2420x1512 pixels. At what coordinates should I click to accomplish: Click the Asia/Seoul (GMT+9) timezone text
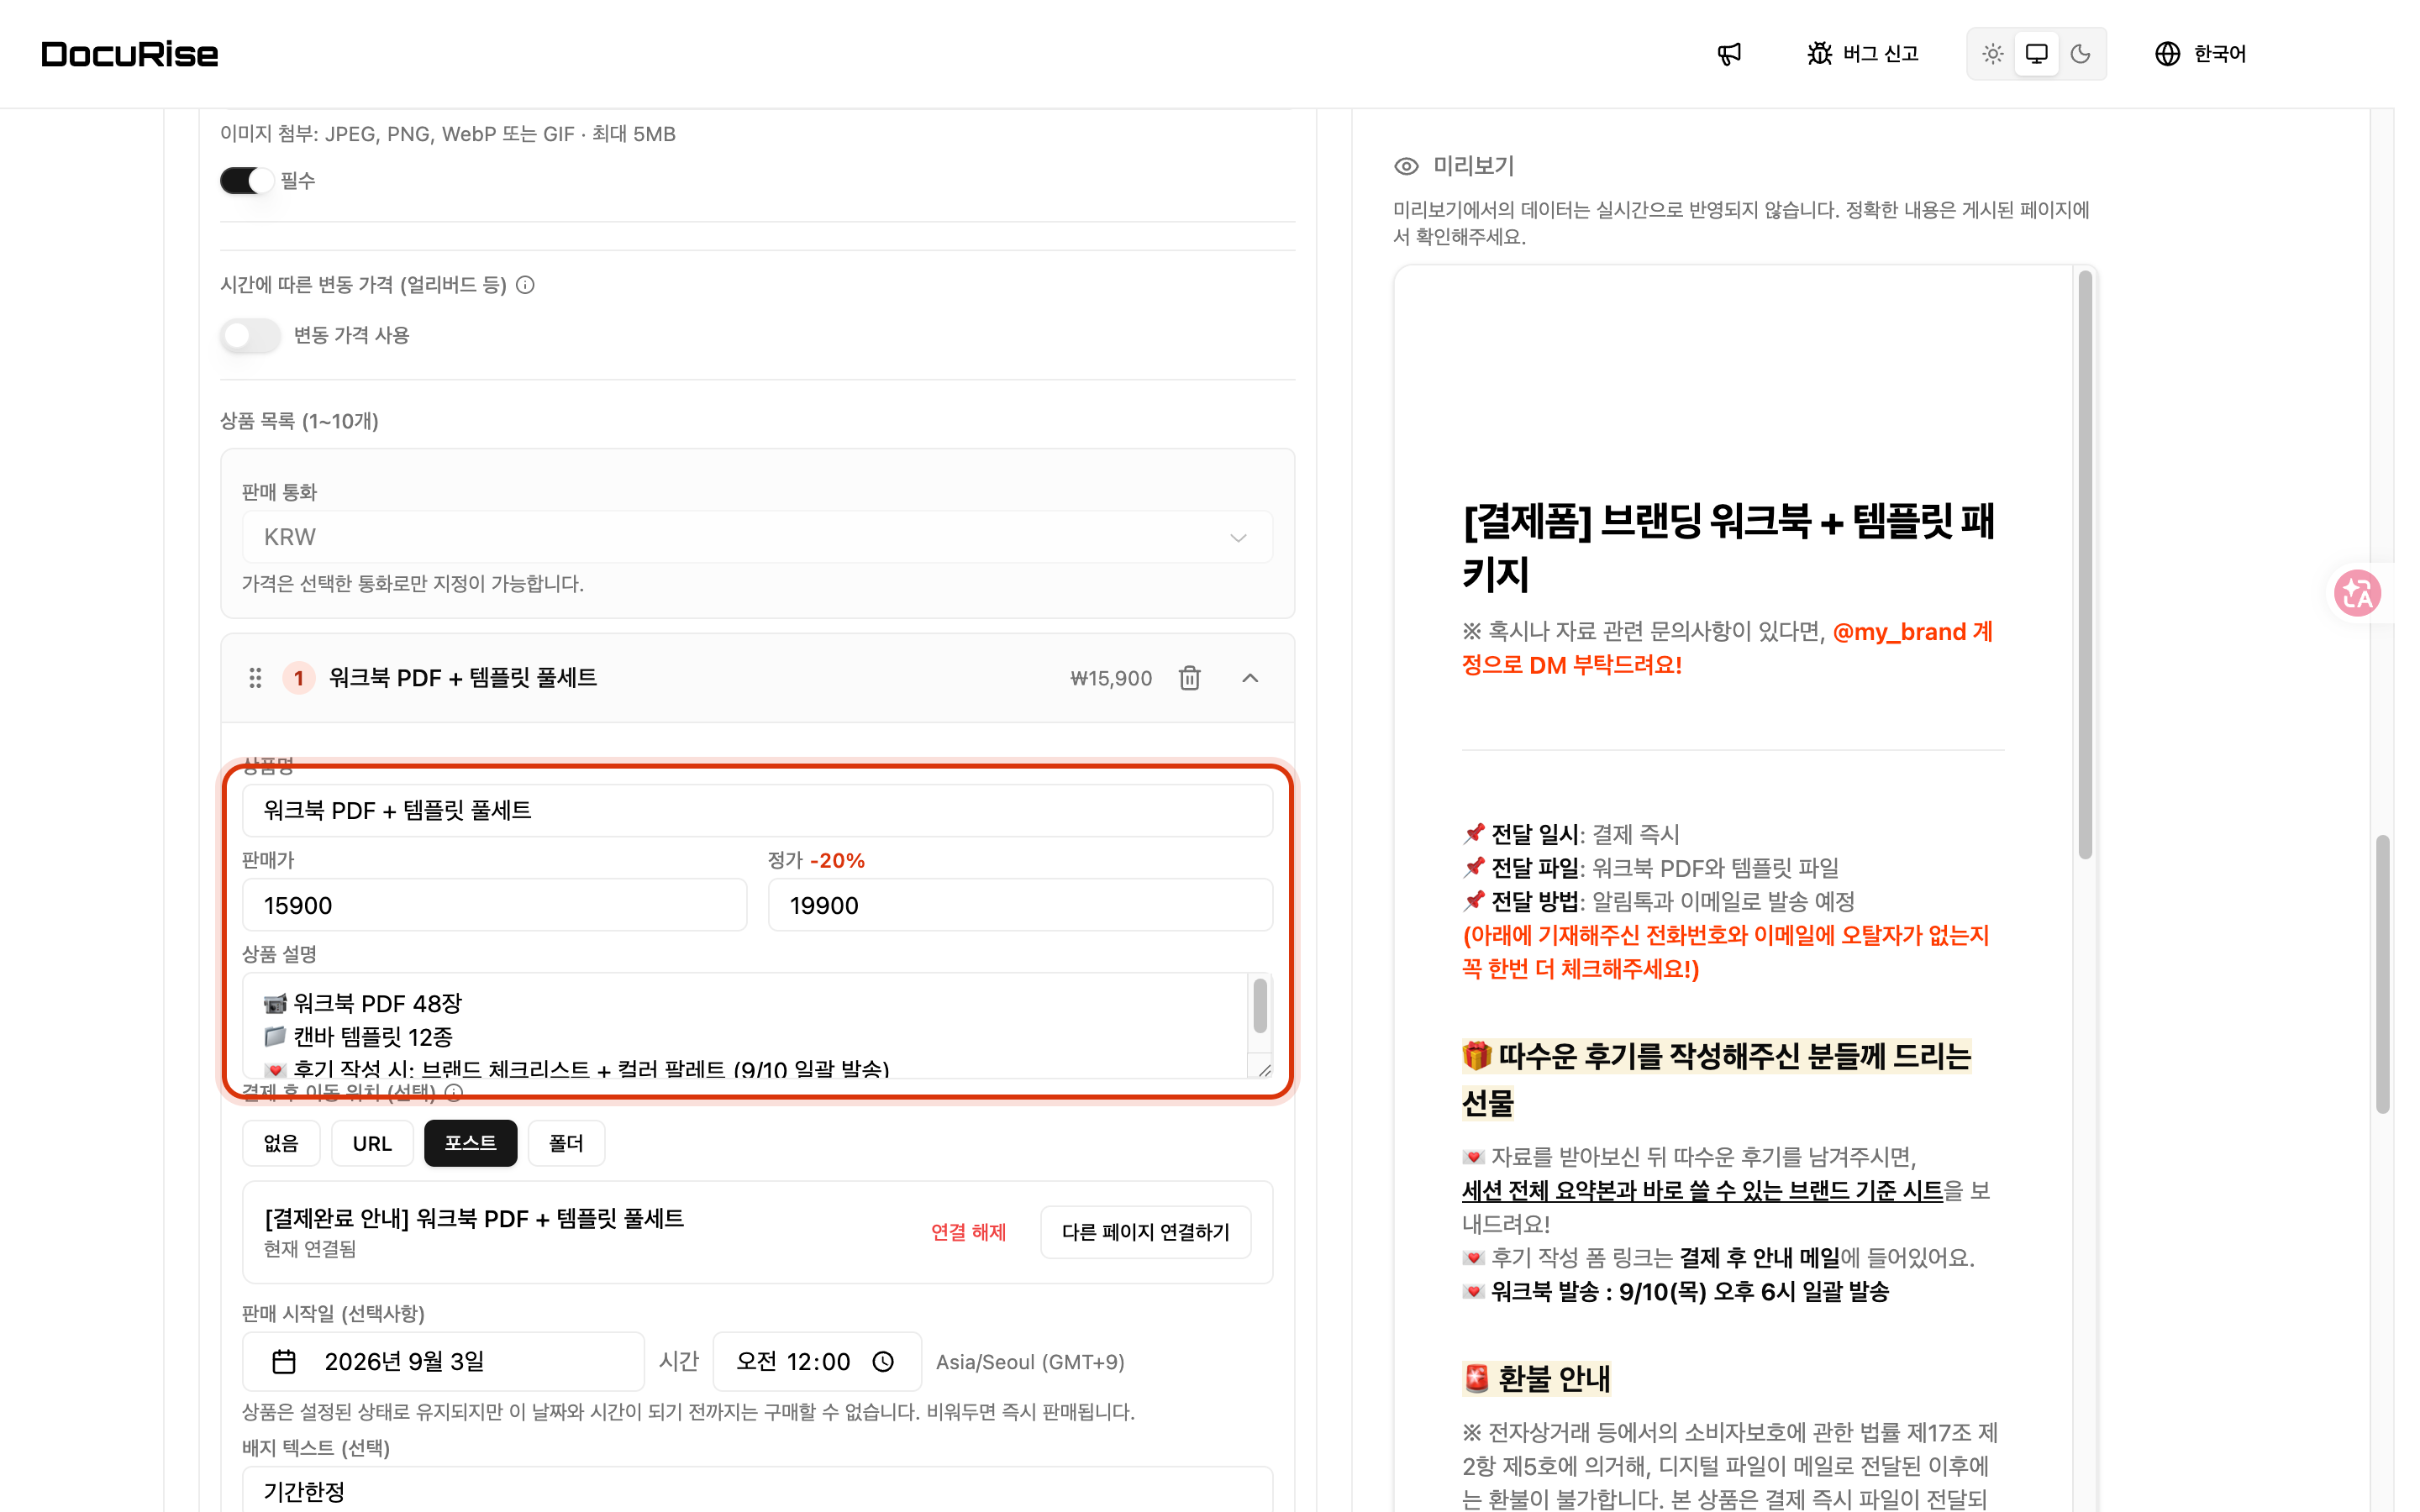(x=1030, y=1362)
